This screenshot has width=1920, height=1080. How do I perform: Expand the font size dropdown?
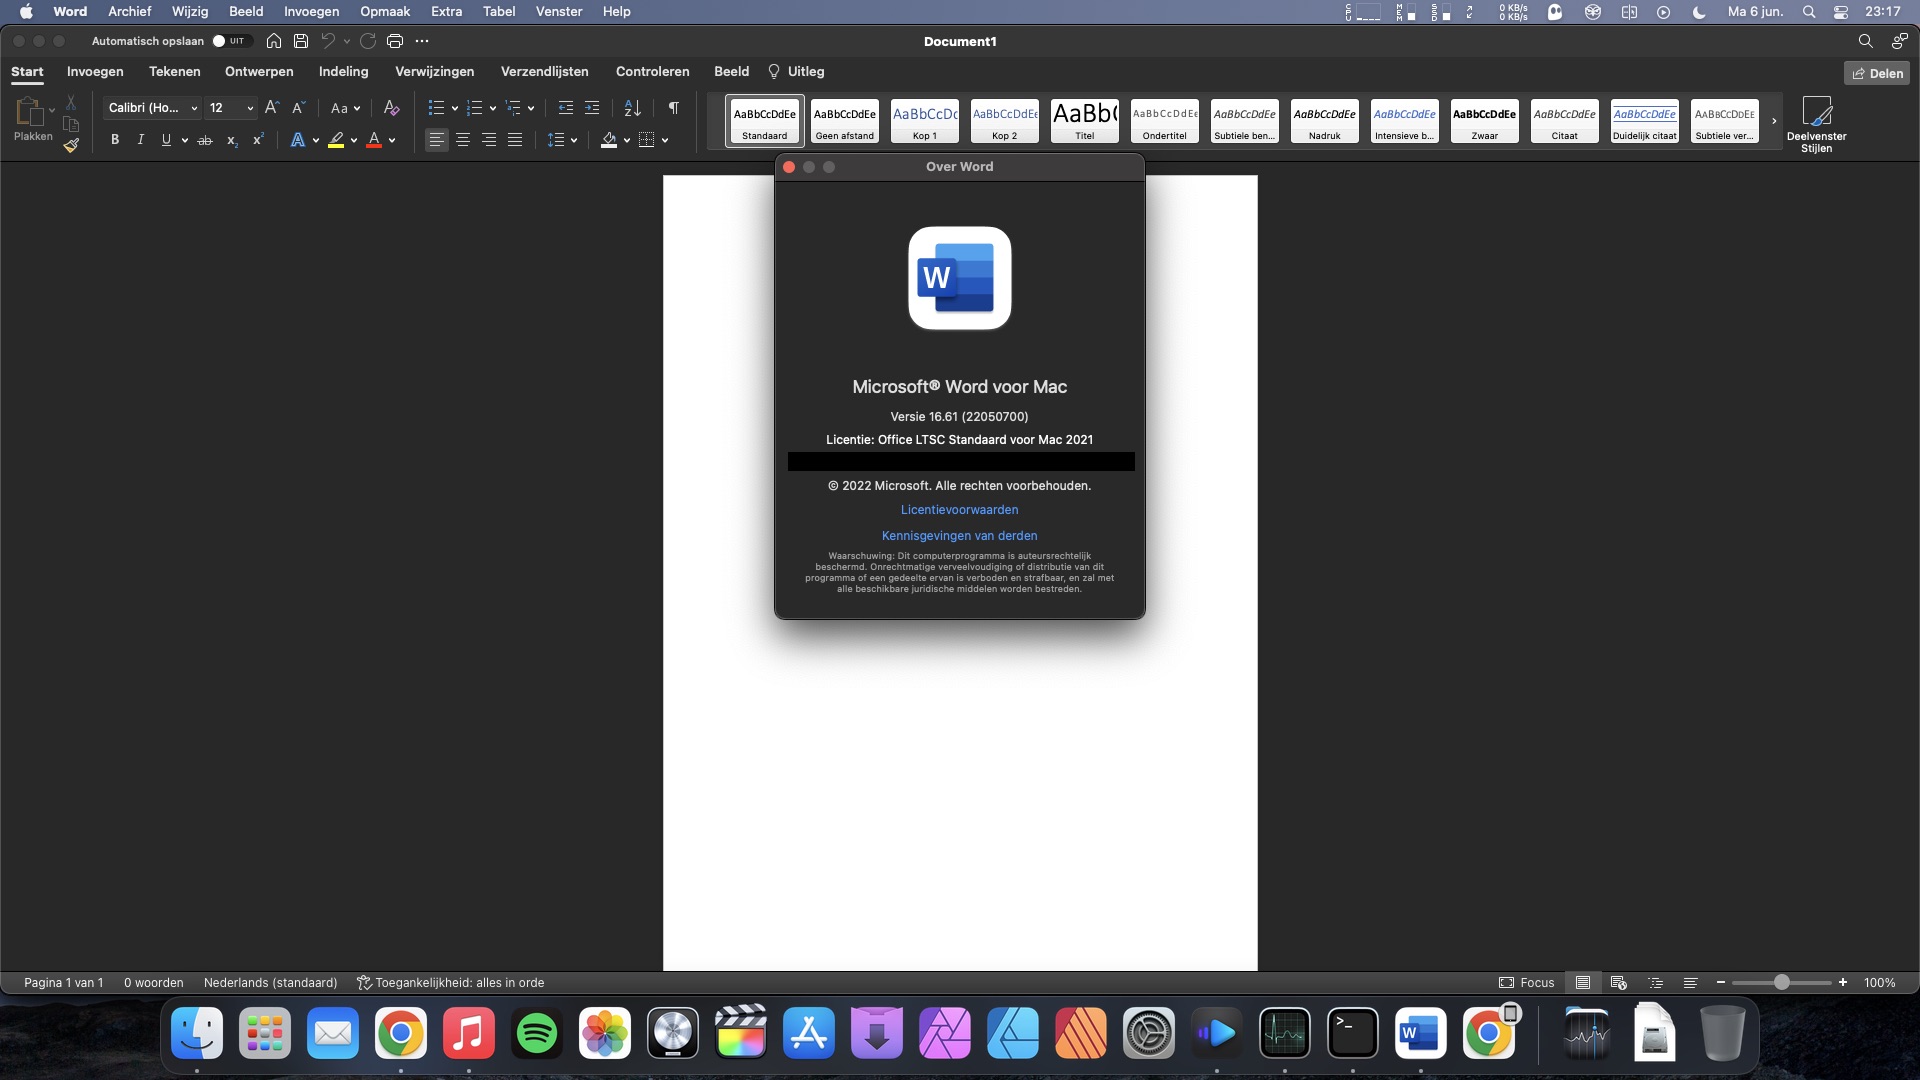click(245, 107)
